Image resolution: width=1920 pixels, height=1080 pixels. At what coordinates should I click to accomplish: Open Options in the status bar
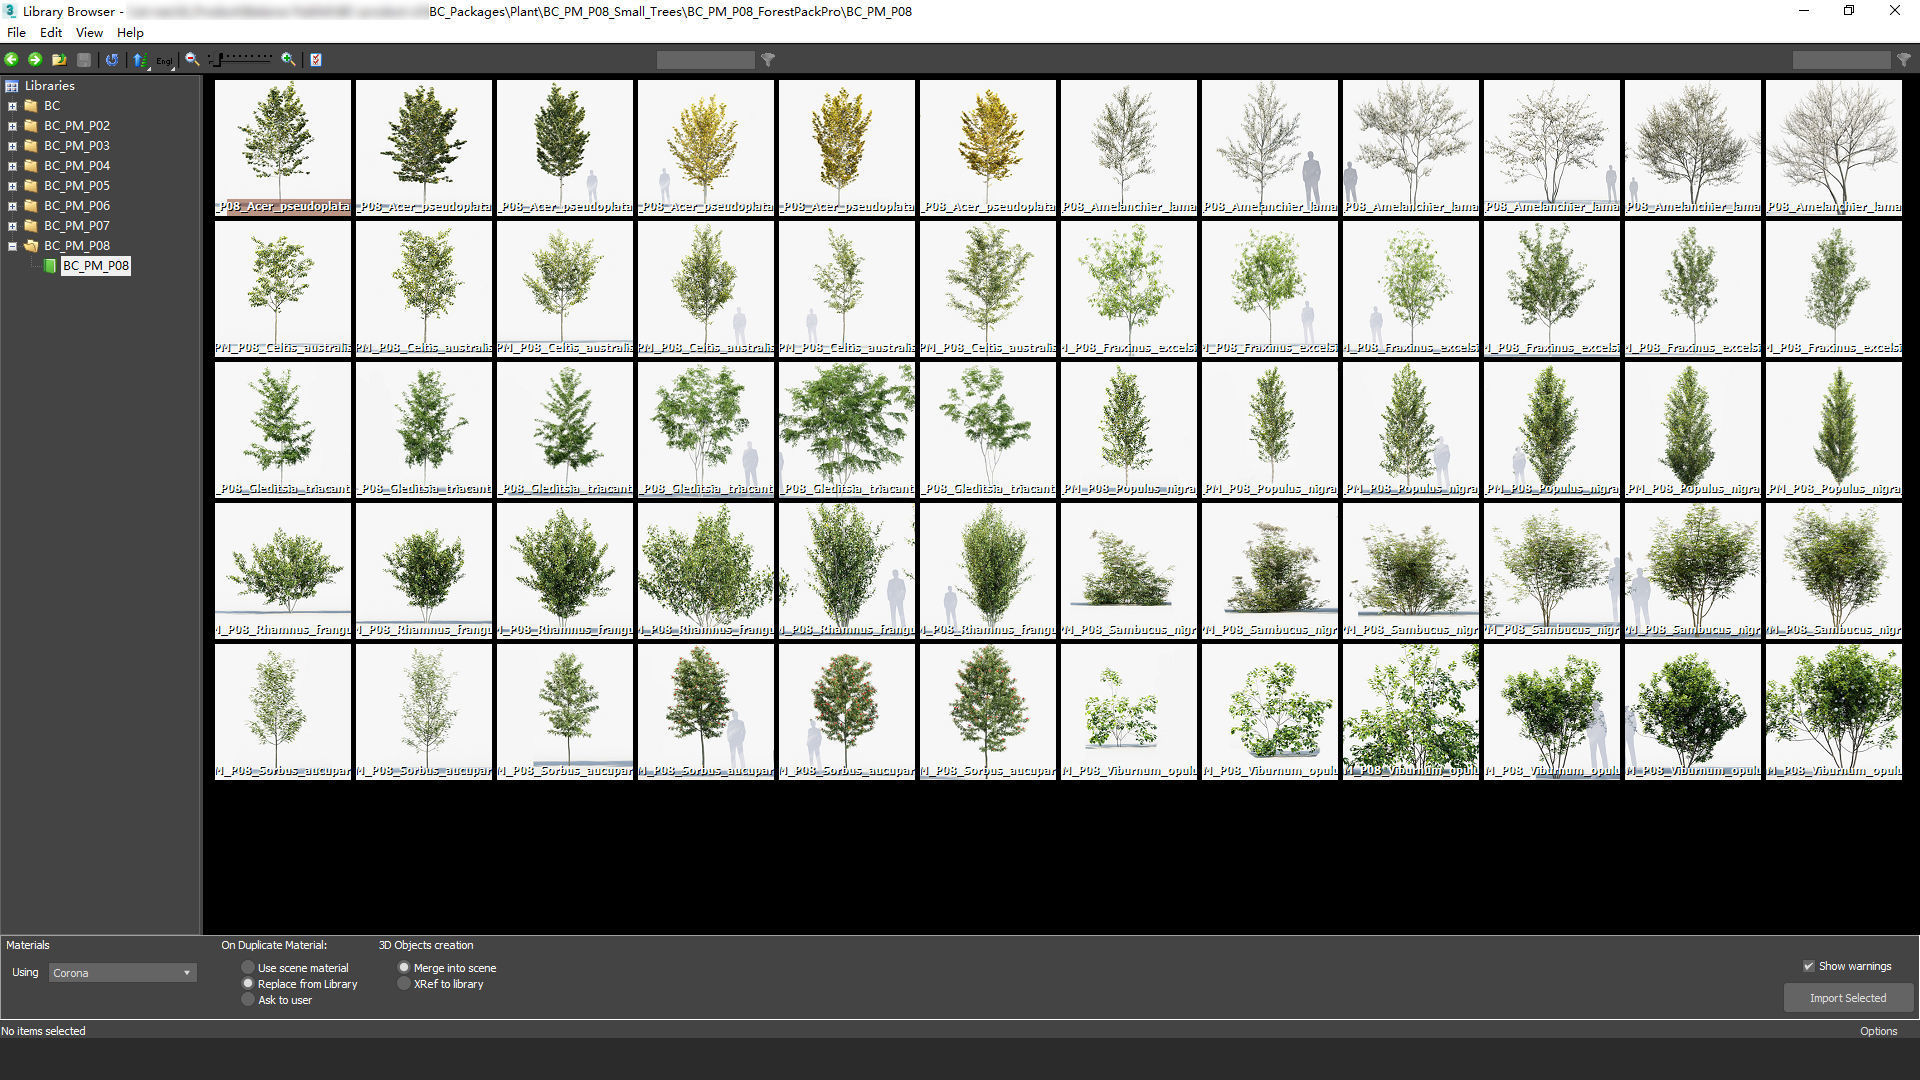tap(1878, 1031)
